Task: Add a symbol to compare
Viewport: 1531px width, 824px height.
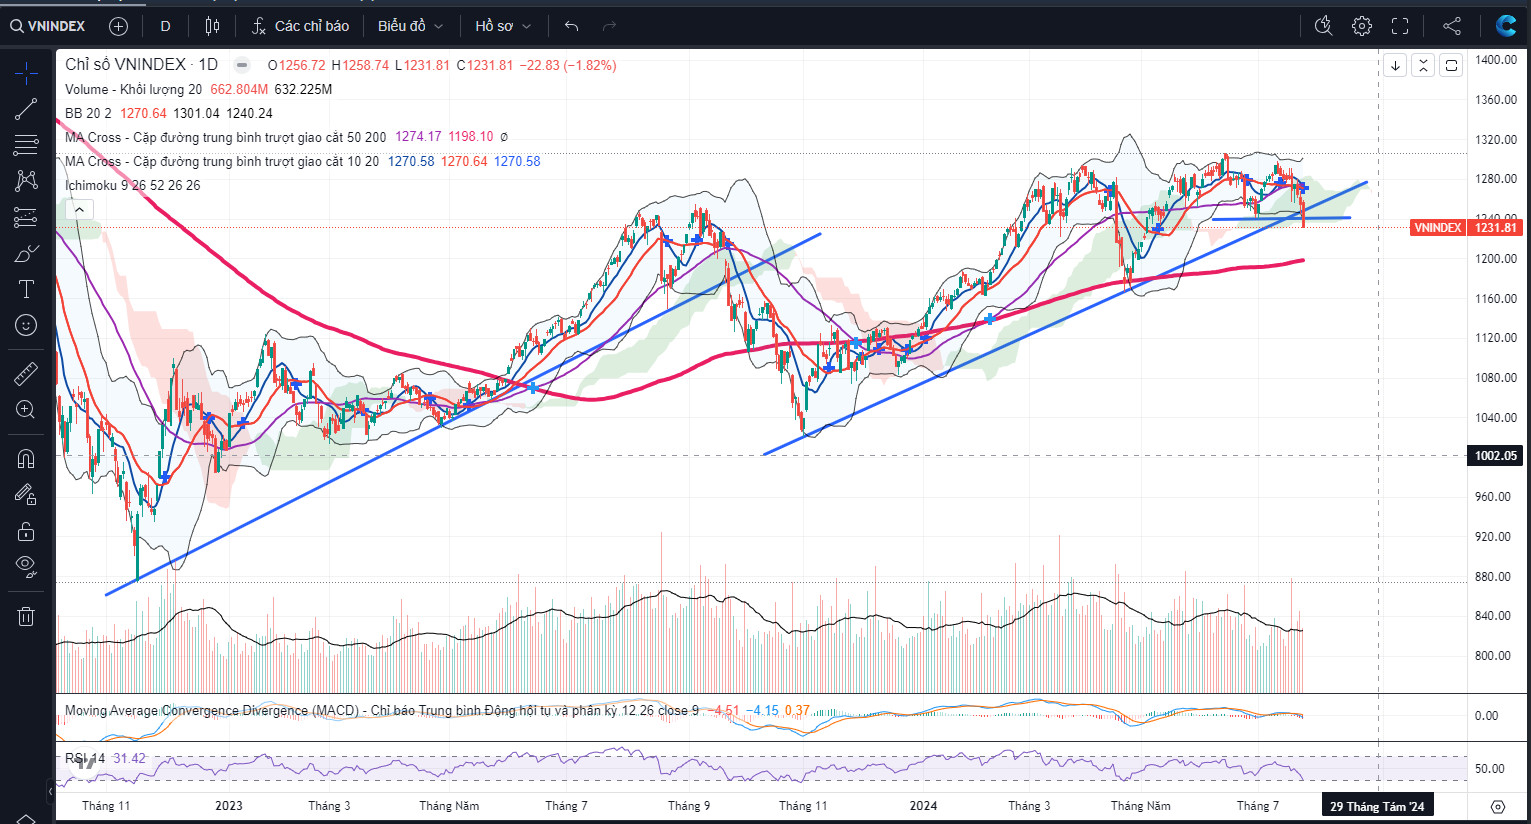Action: point(118,26)
